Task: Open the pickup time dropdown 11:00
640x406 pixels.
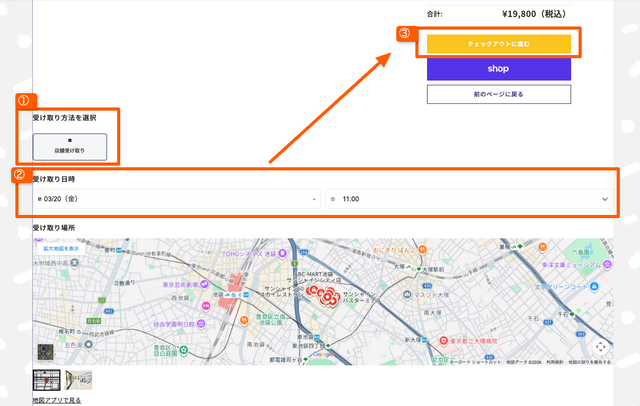Action: point(468,199)
